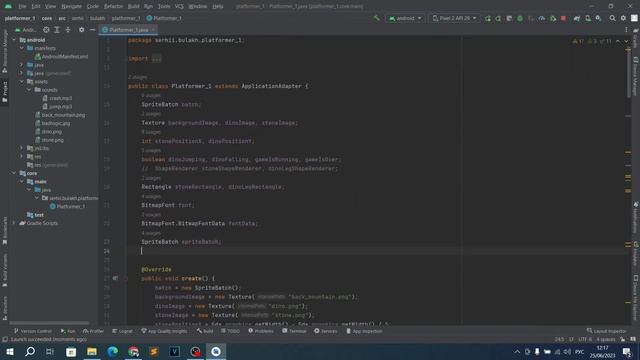The image size is (640, 360).
Task: Open SDK Manager icon in toolbar
Action: click(x=598, y=18)
